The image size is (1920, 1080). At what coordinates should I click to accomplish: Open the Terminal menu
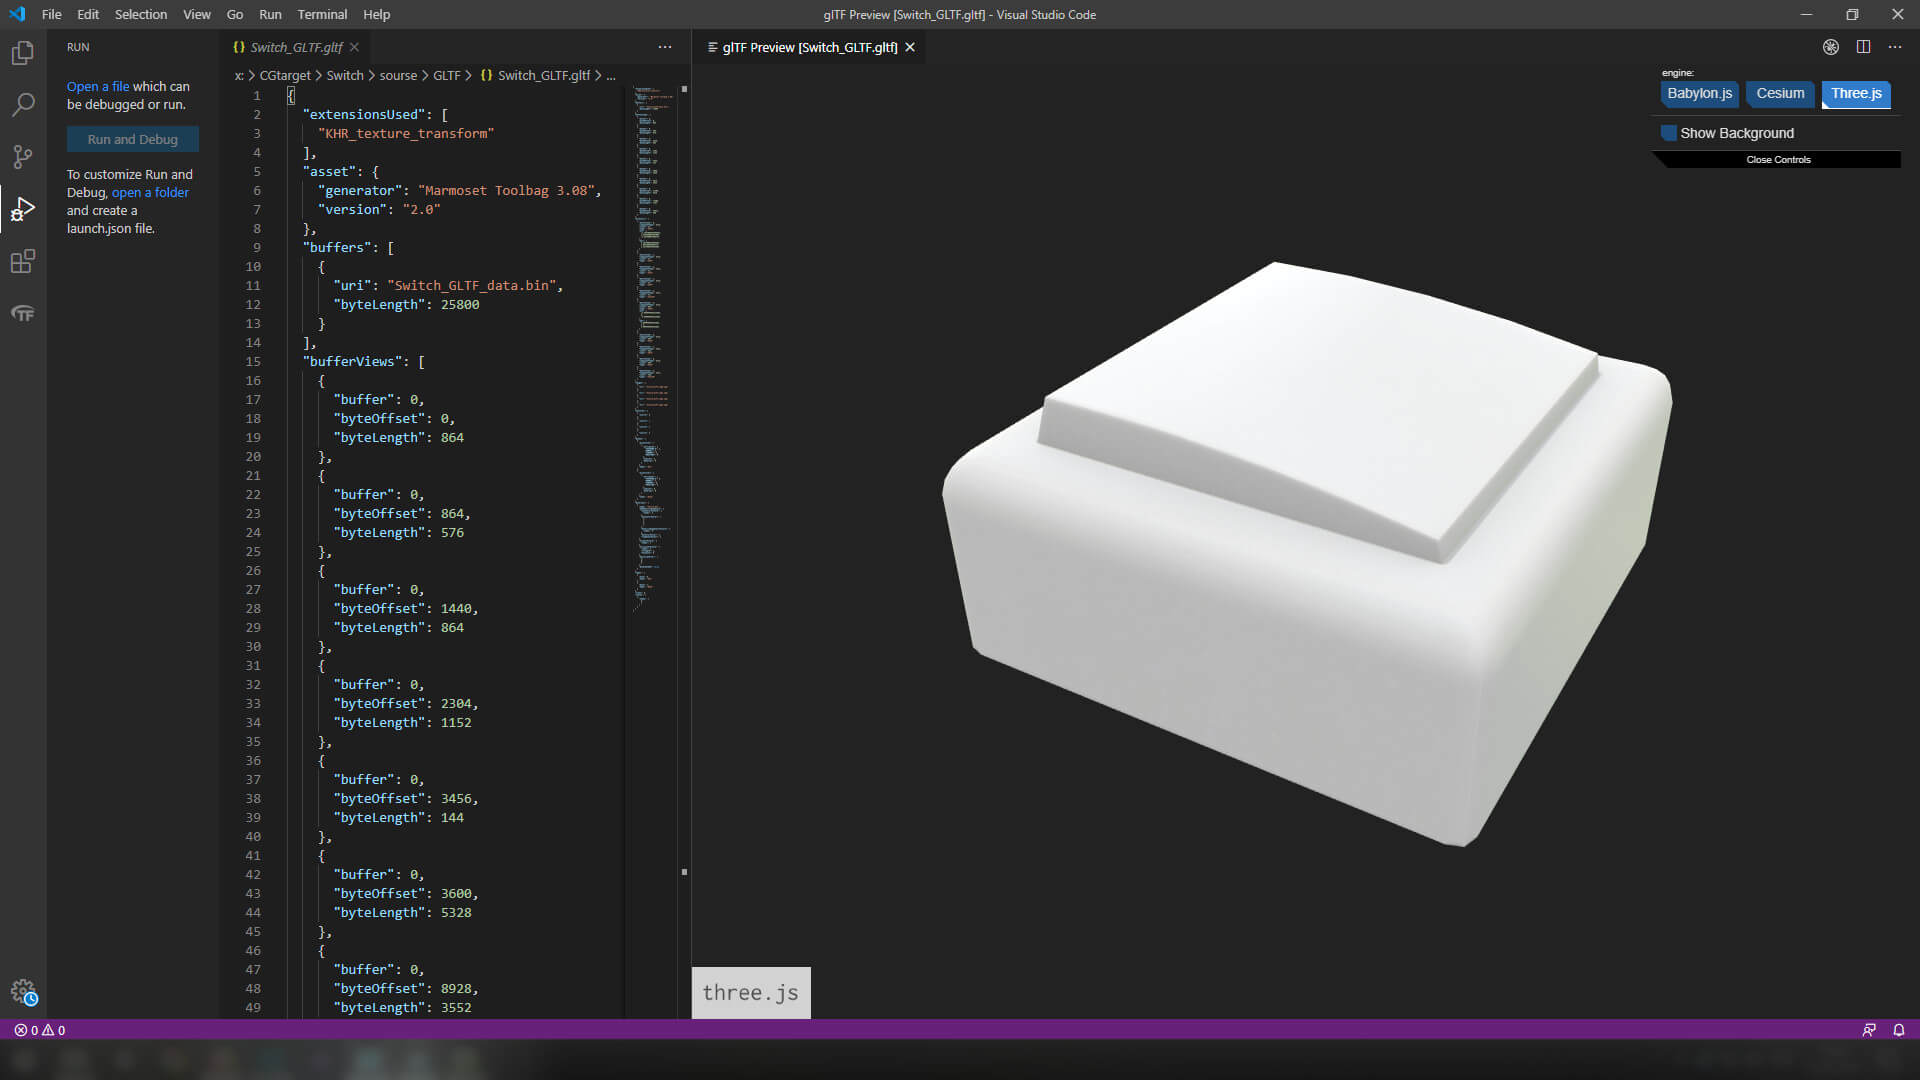tap(322, 15)
